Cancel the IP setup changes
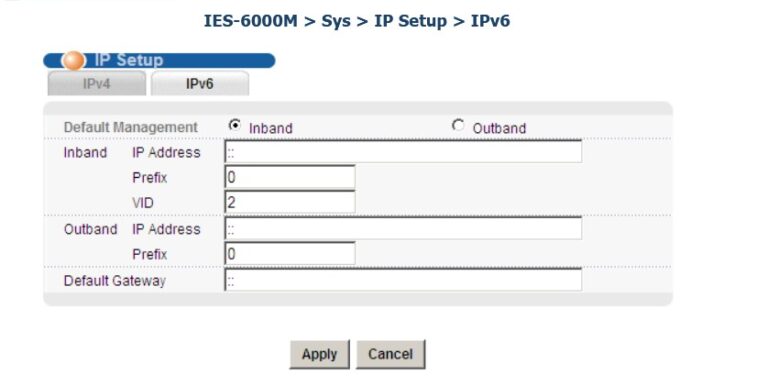This screenshot has height=386, width=768. coord(390,354)
